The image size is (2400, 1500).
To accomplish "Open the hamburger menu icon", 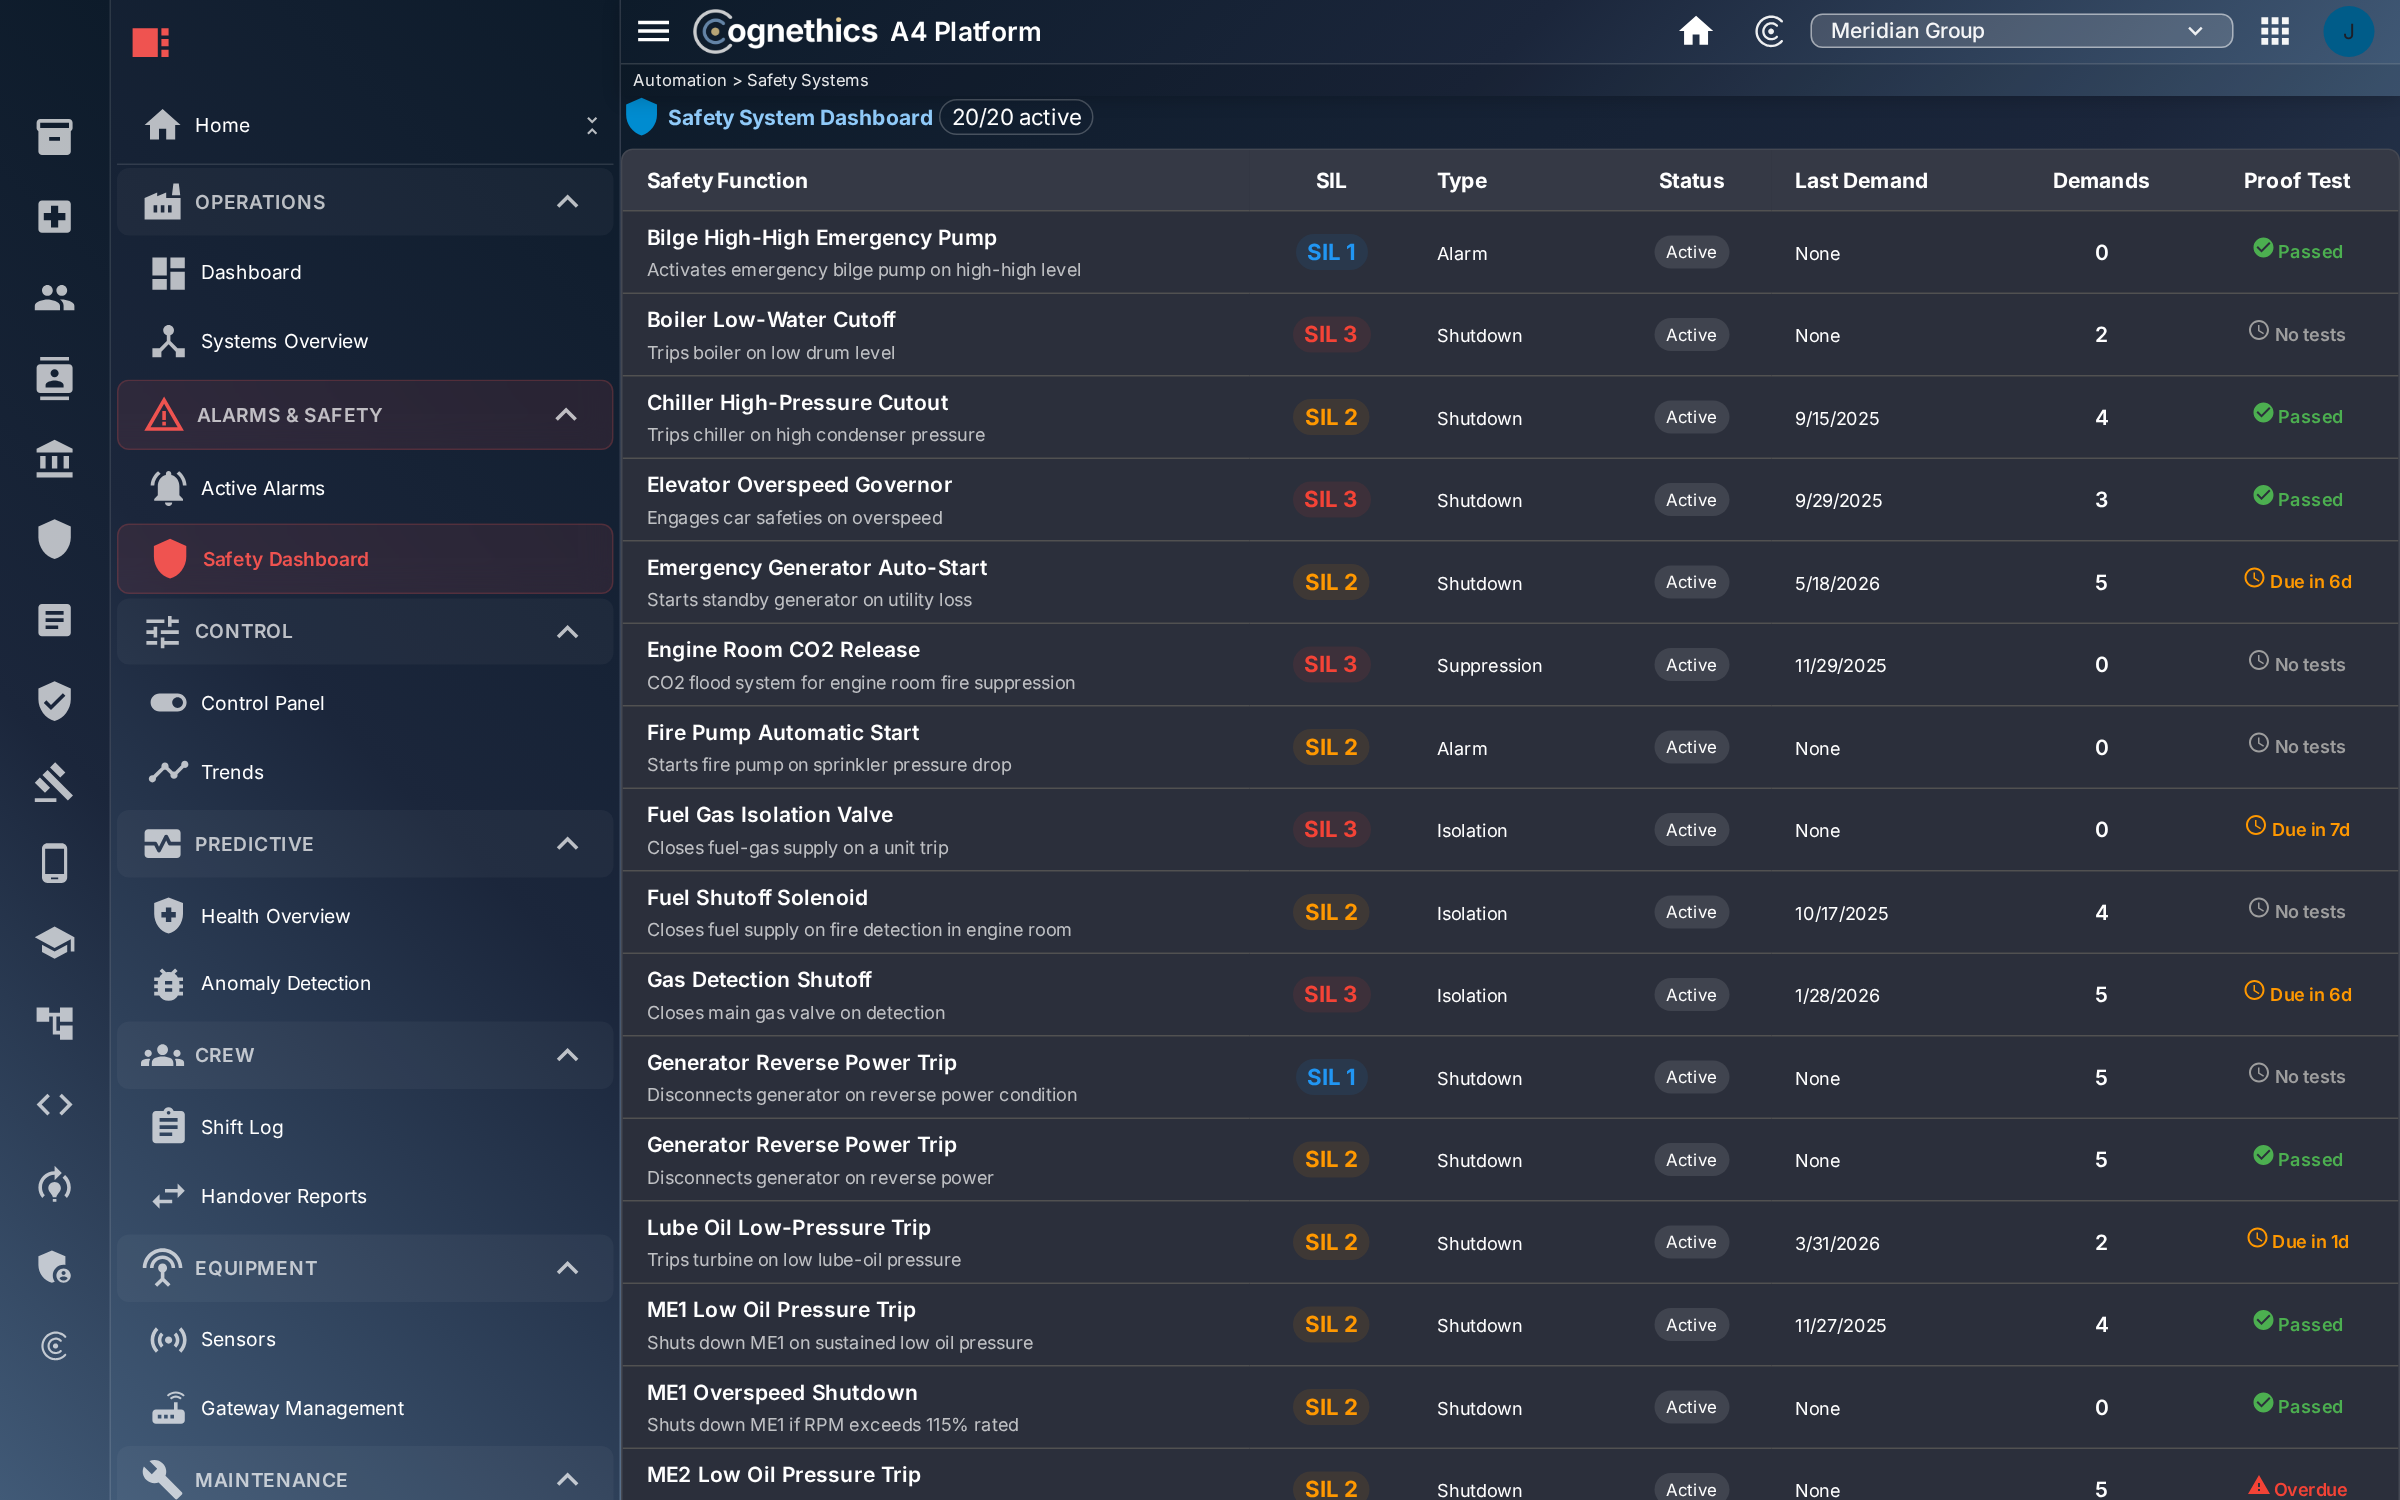I will click(653, 31).
